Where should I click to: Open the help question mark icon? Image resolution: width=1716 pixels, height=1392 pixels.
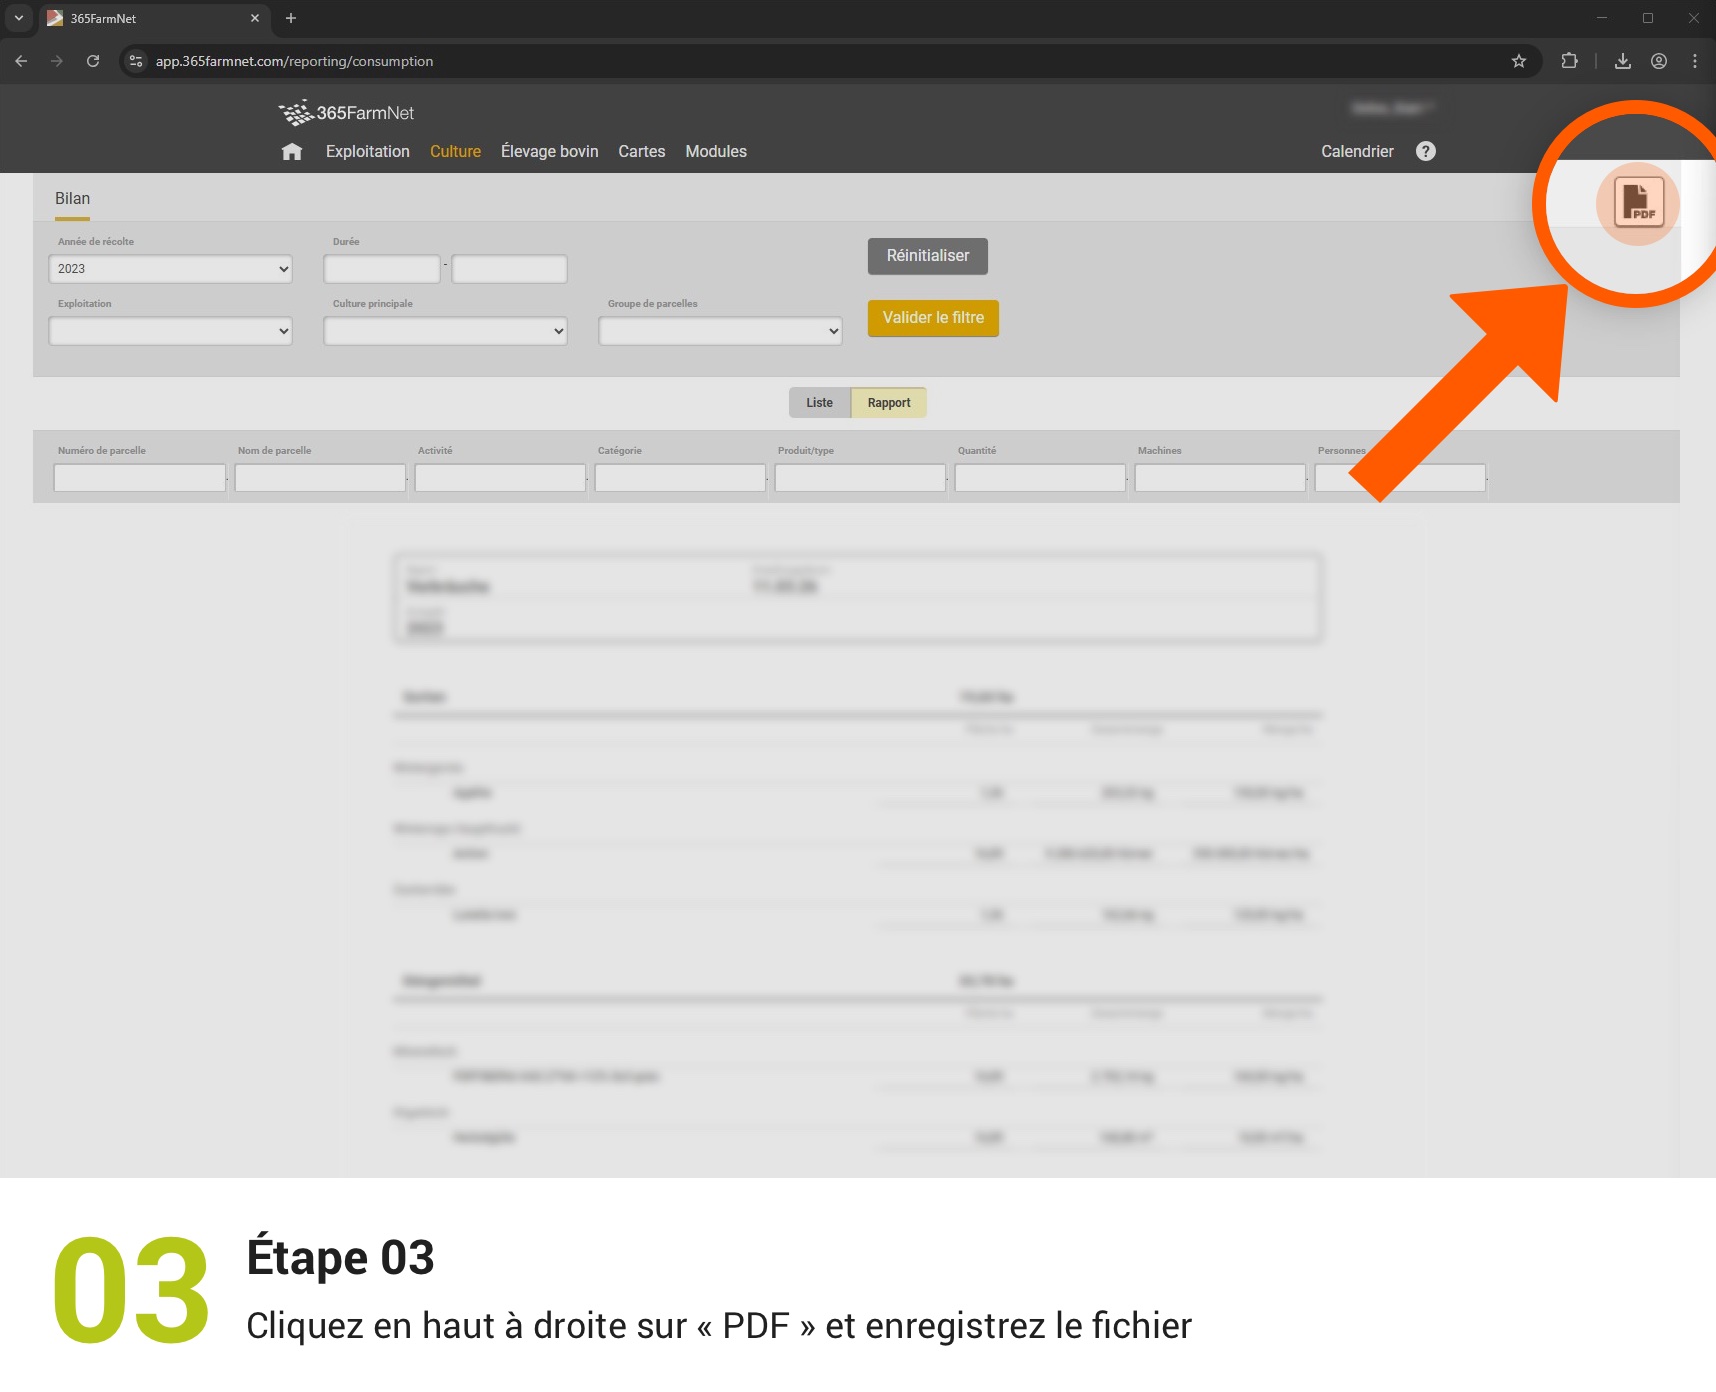[x=1425, y=151]
